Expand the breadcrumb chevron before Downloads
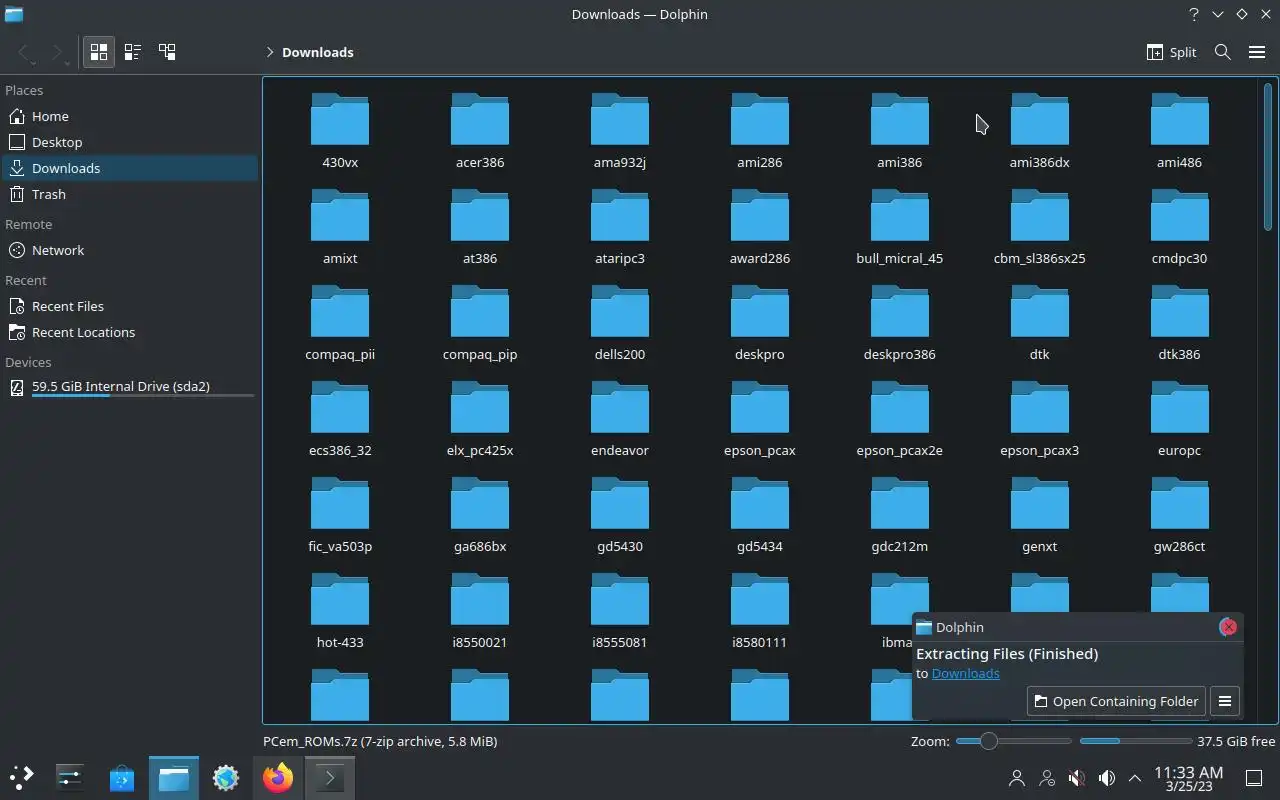Screen dimensions: 1280x800 (x=270, y=52)
